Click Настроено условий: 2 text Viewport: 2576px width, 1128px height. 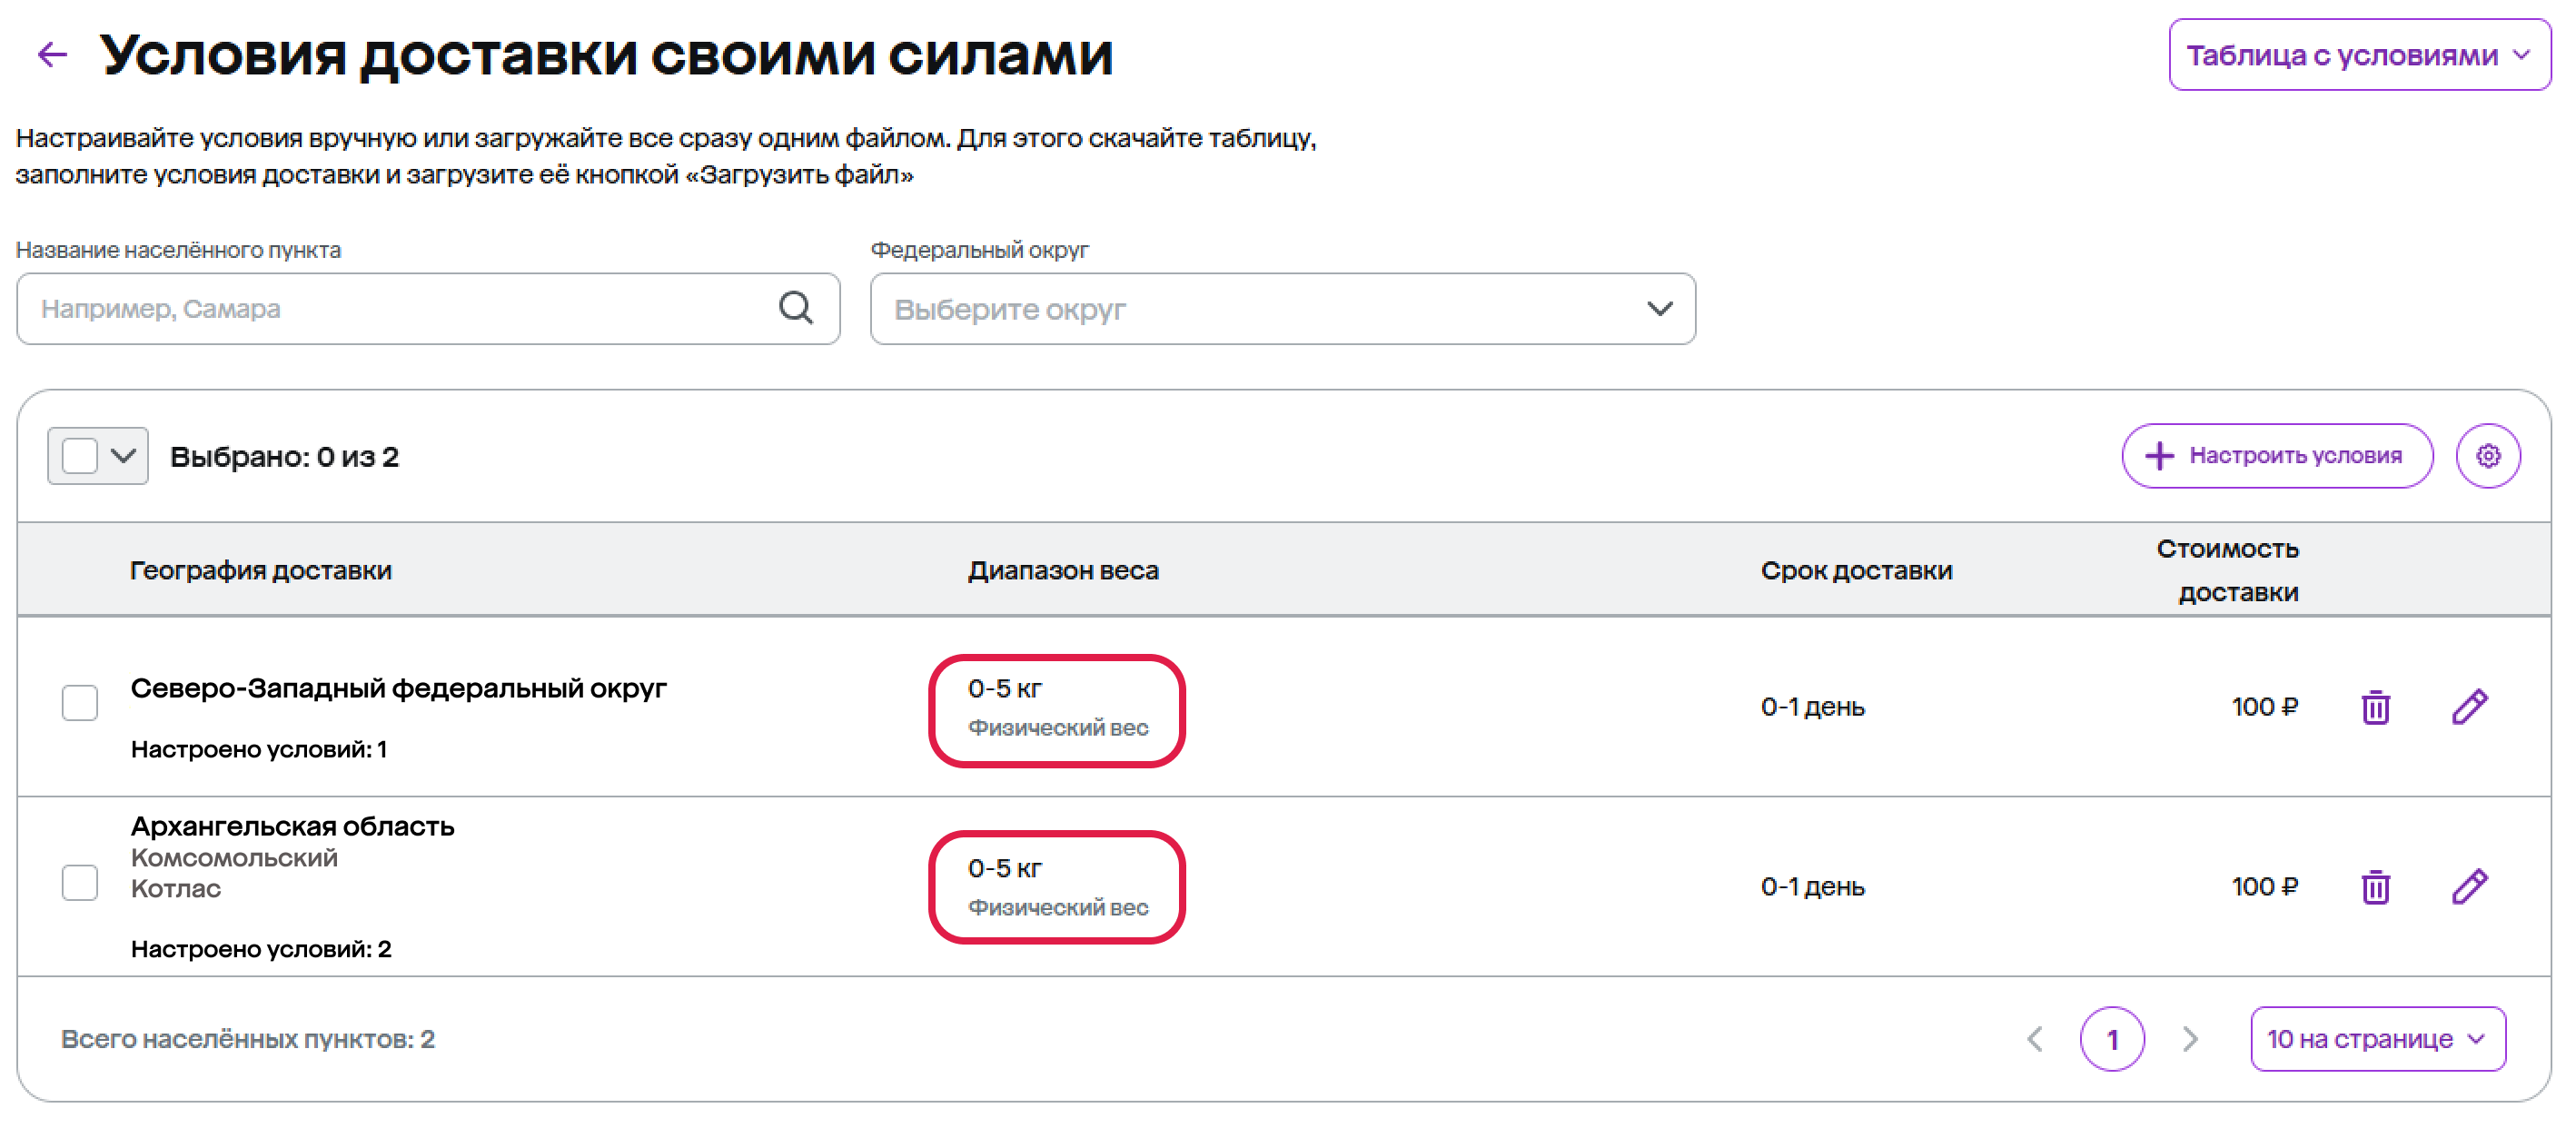pos(261,949)
